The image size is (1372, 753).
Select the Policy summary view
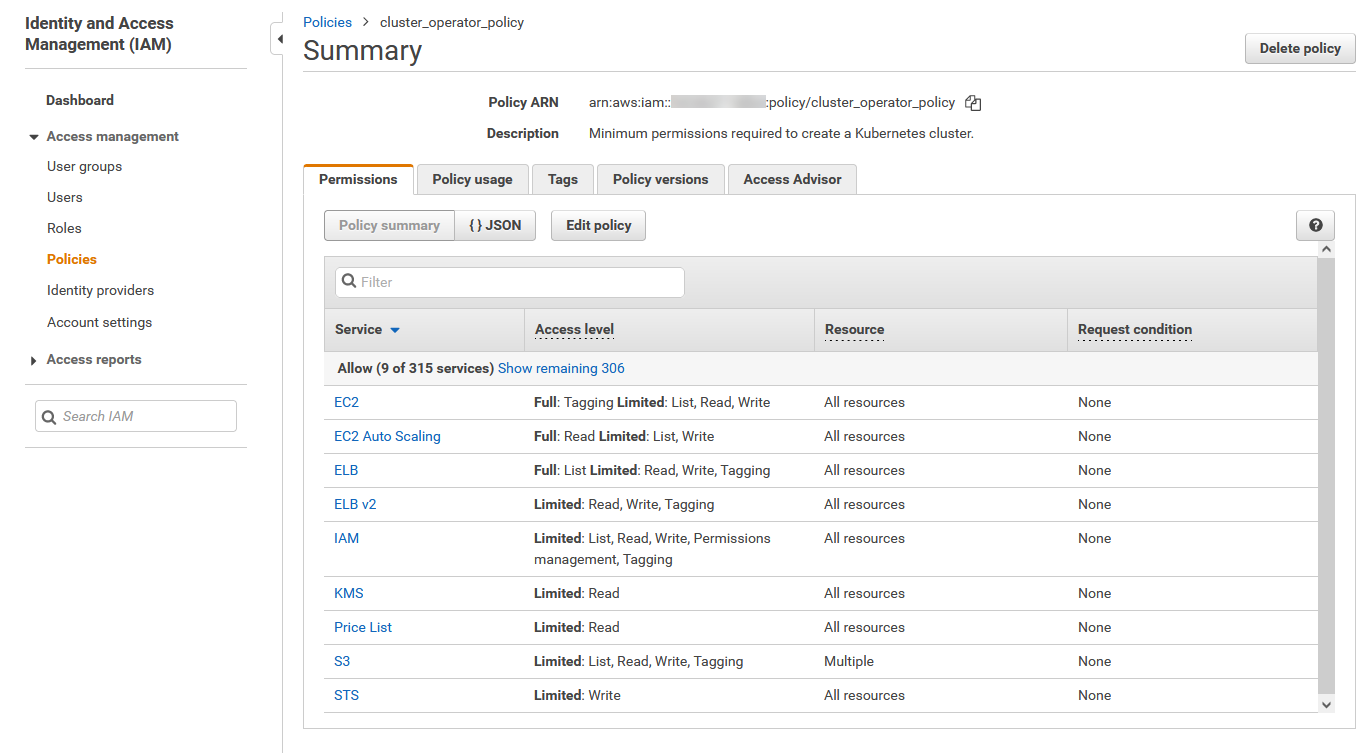coord(389,226)
